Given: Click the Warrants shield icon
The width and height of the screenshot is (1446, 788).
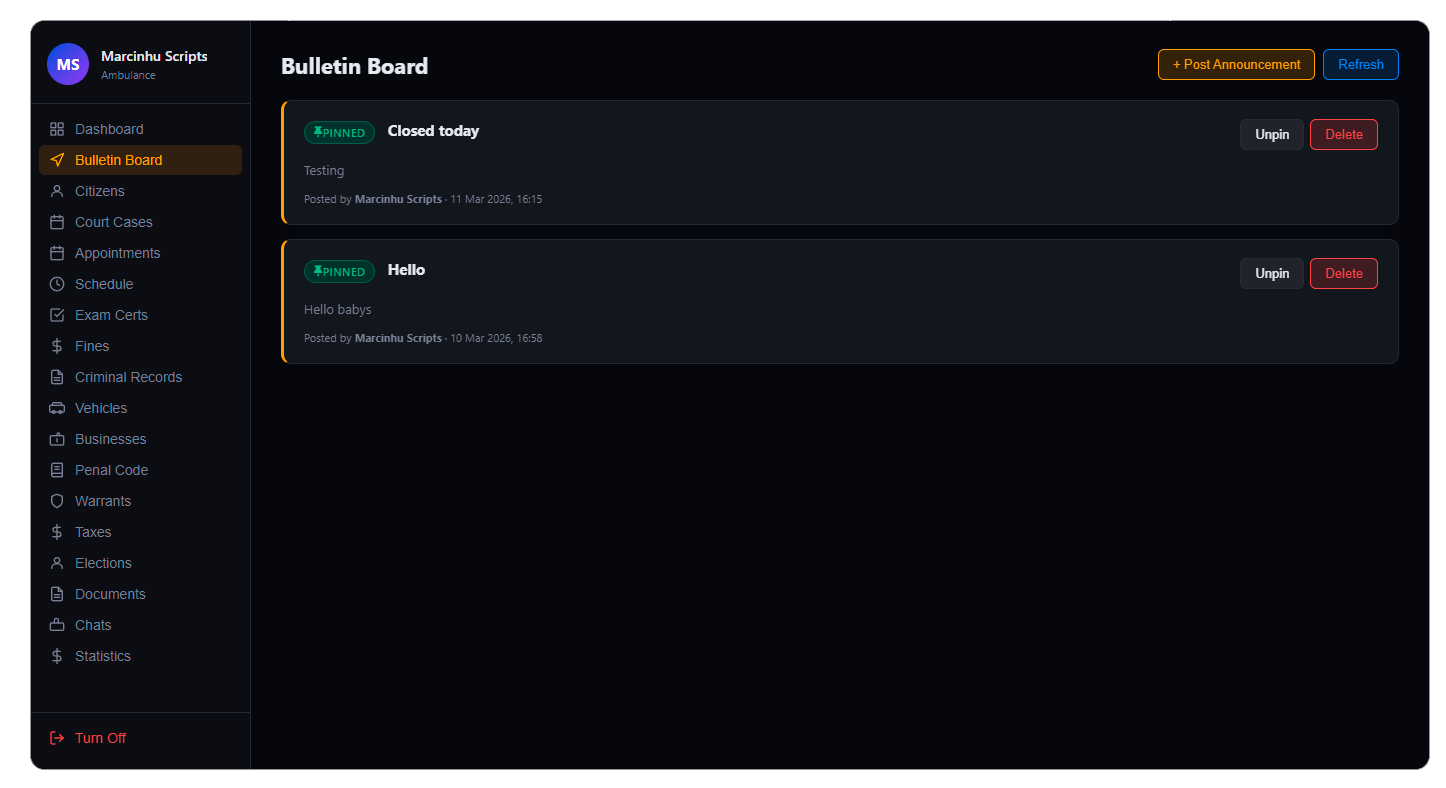Looking at the screenshot, I should pyautogui.click(x=57, y=501).
